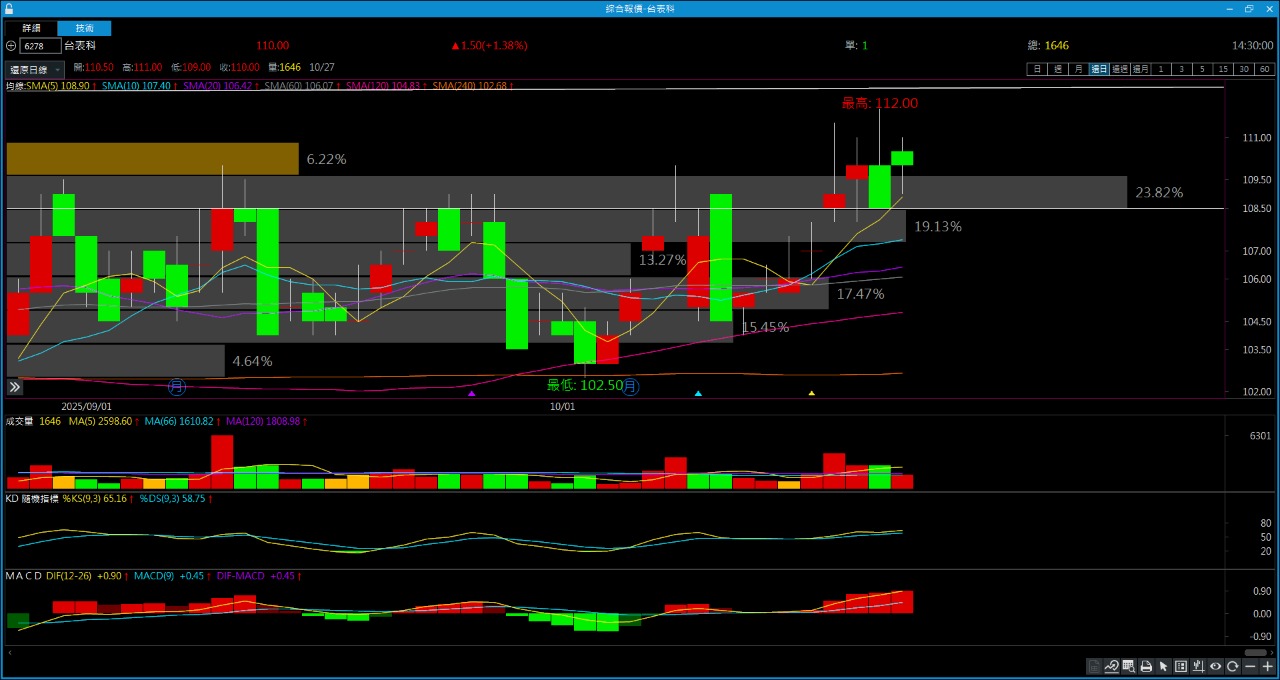Viewport: 1280px width, 680px height.
Task: Click the 4.64% volume profile bar
Action: point(115,360)
